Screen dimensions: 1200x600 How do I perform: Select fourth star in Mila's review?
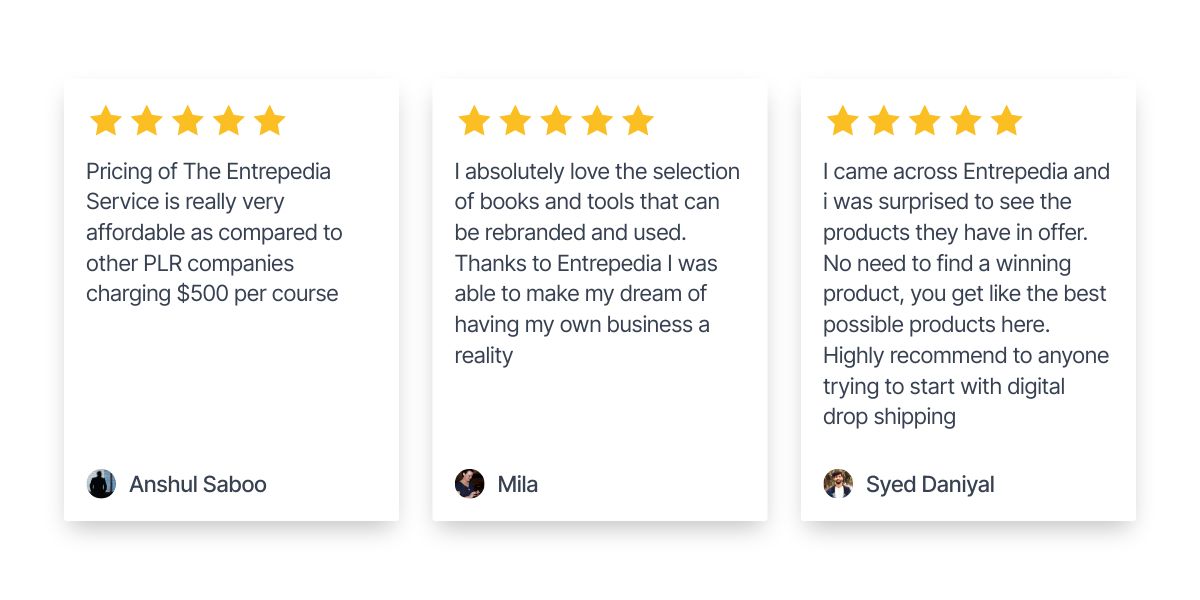click(x=596, y=121)
